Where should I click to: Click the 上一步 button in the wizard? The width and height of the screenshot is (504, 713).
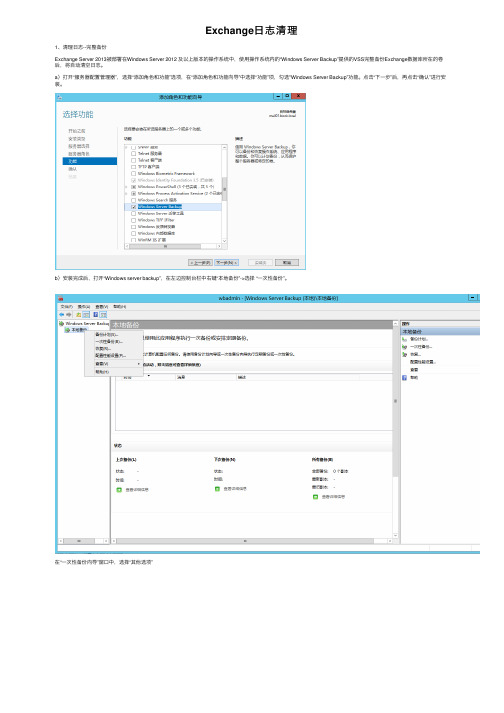click(x=200, y=263)
